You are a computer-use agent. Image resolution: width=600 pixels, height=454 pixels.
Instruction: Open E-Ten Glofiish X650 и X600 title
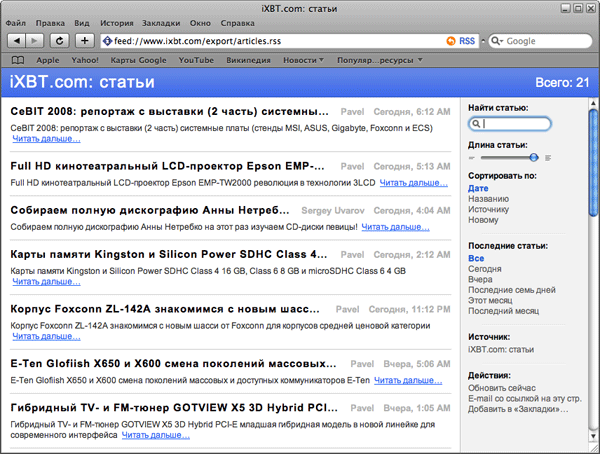pyautogui.click(x=173, y=363)
